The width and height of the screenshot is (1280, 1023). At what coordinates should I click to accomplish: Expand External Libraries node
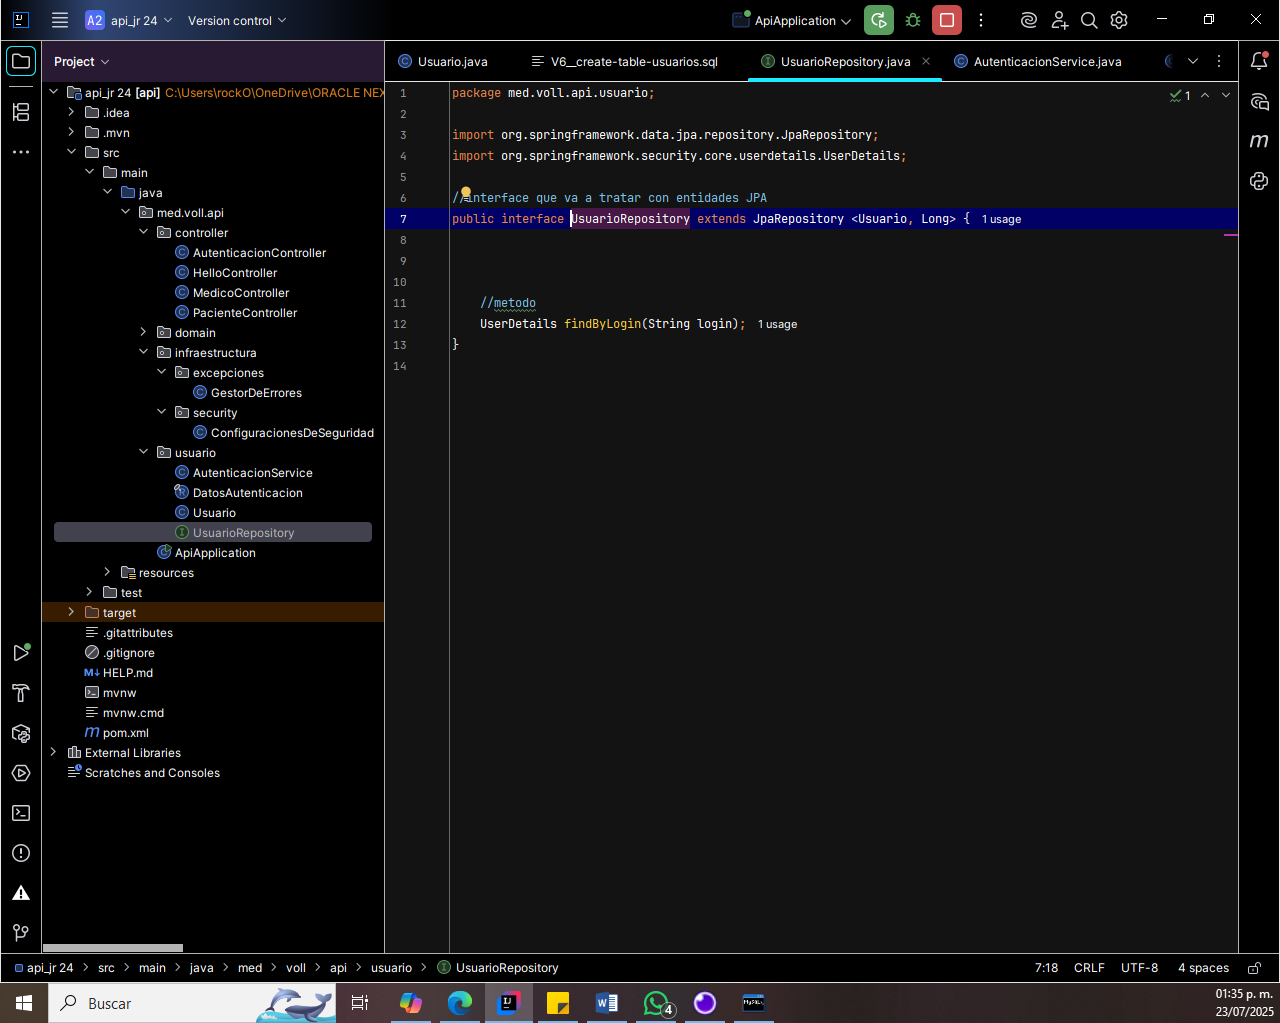click(53, 752)
